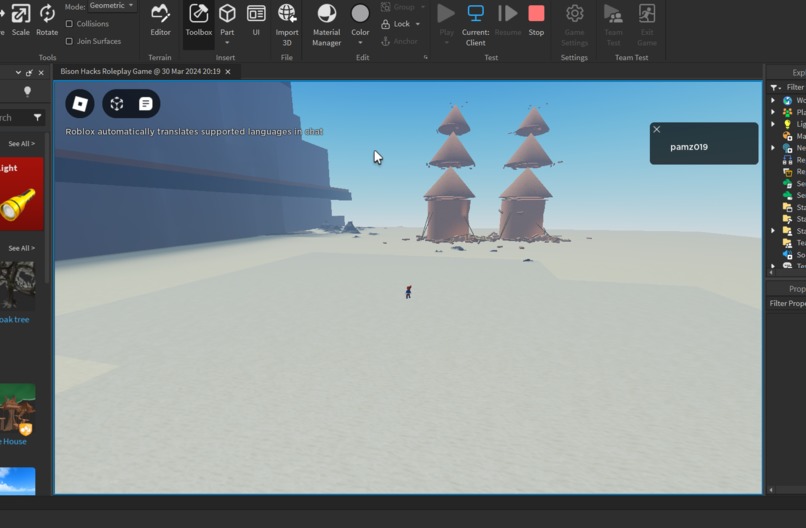
Task: Expand the NetworkClient node in Explorer
Action: coord(773,148)
